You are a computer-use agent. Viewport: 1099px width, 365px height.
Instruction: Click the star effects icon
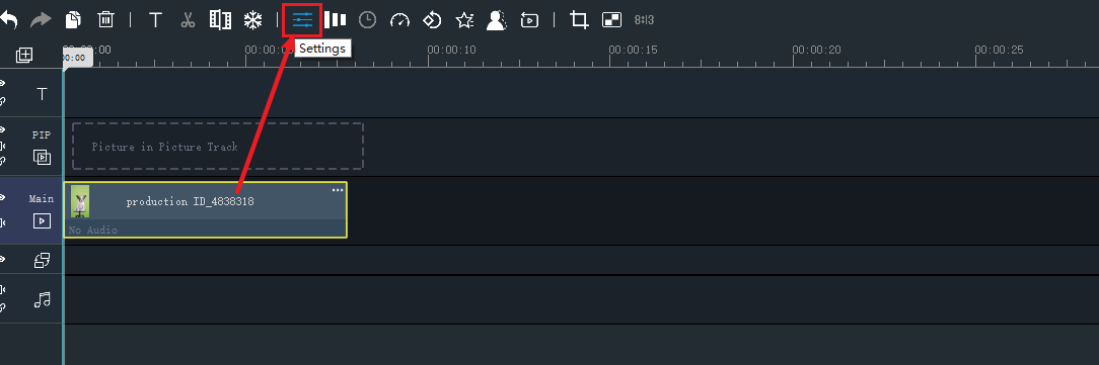[464, 20]
